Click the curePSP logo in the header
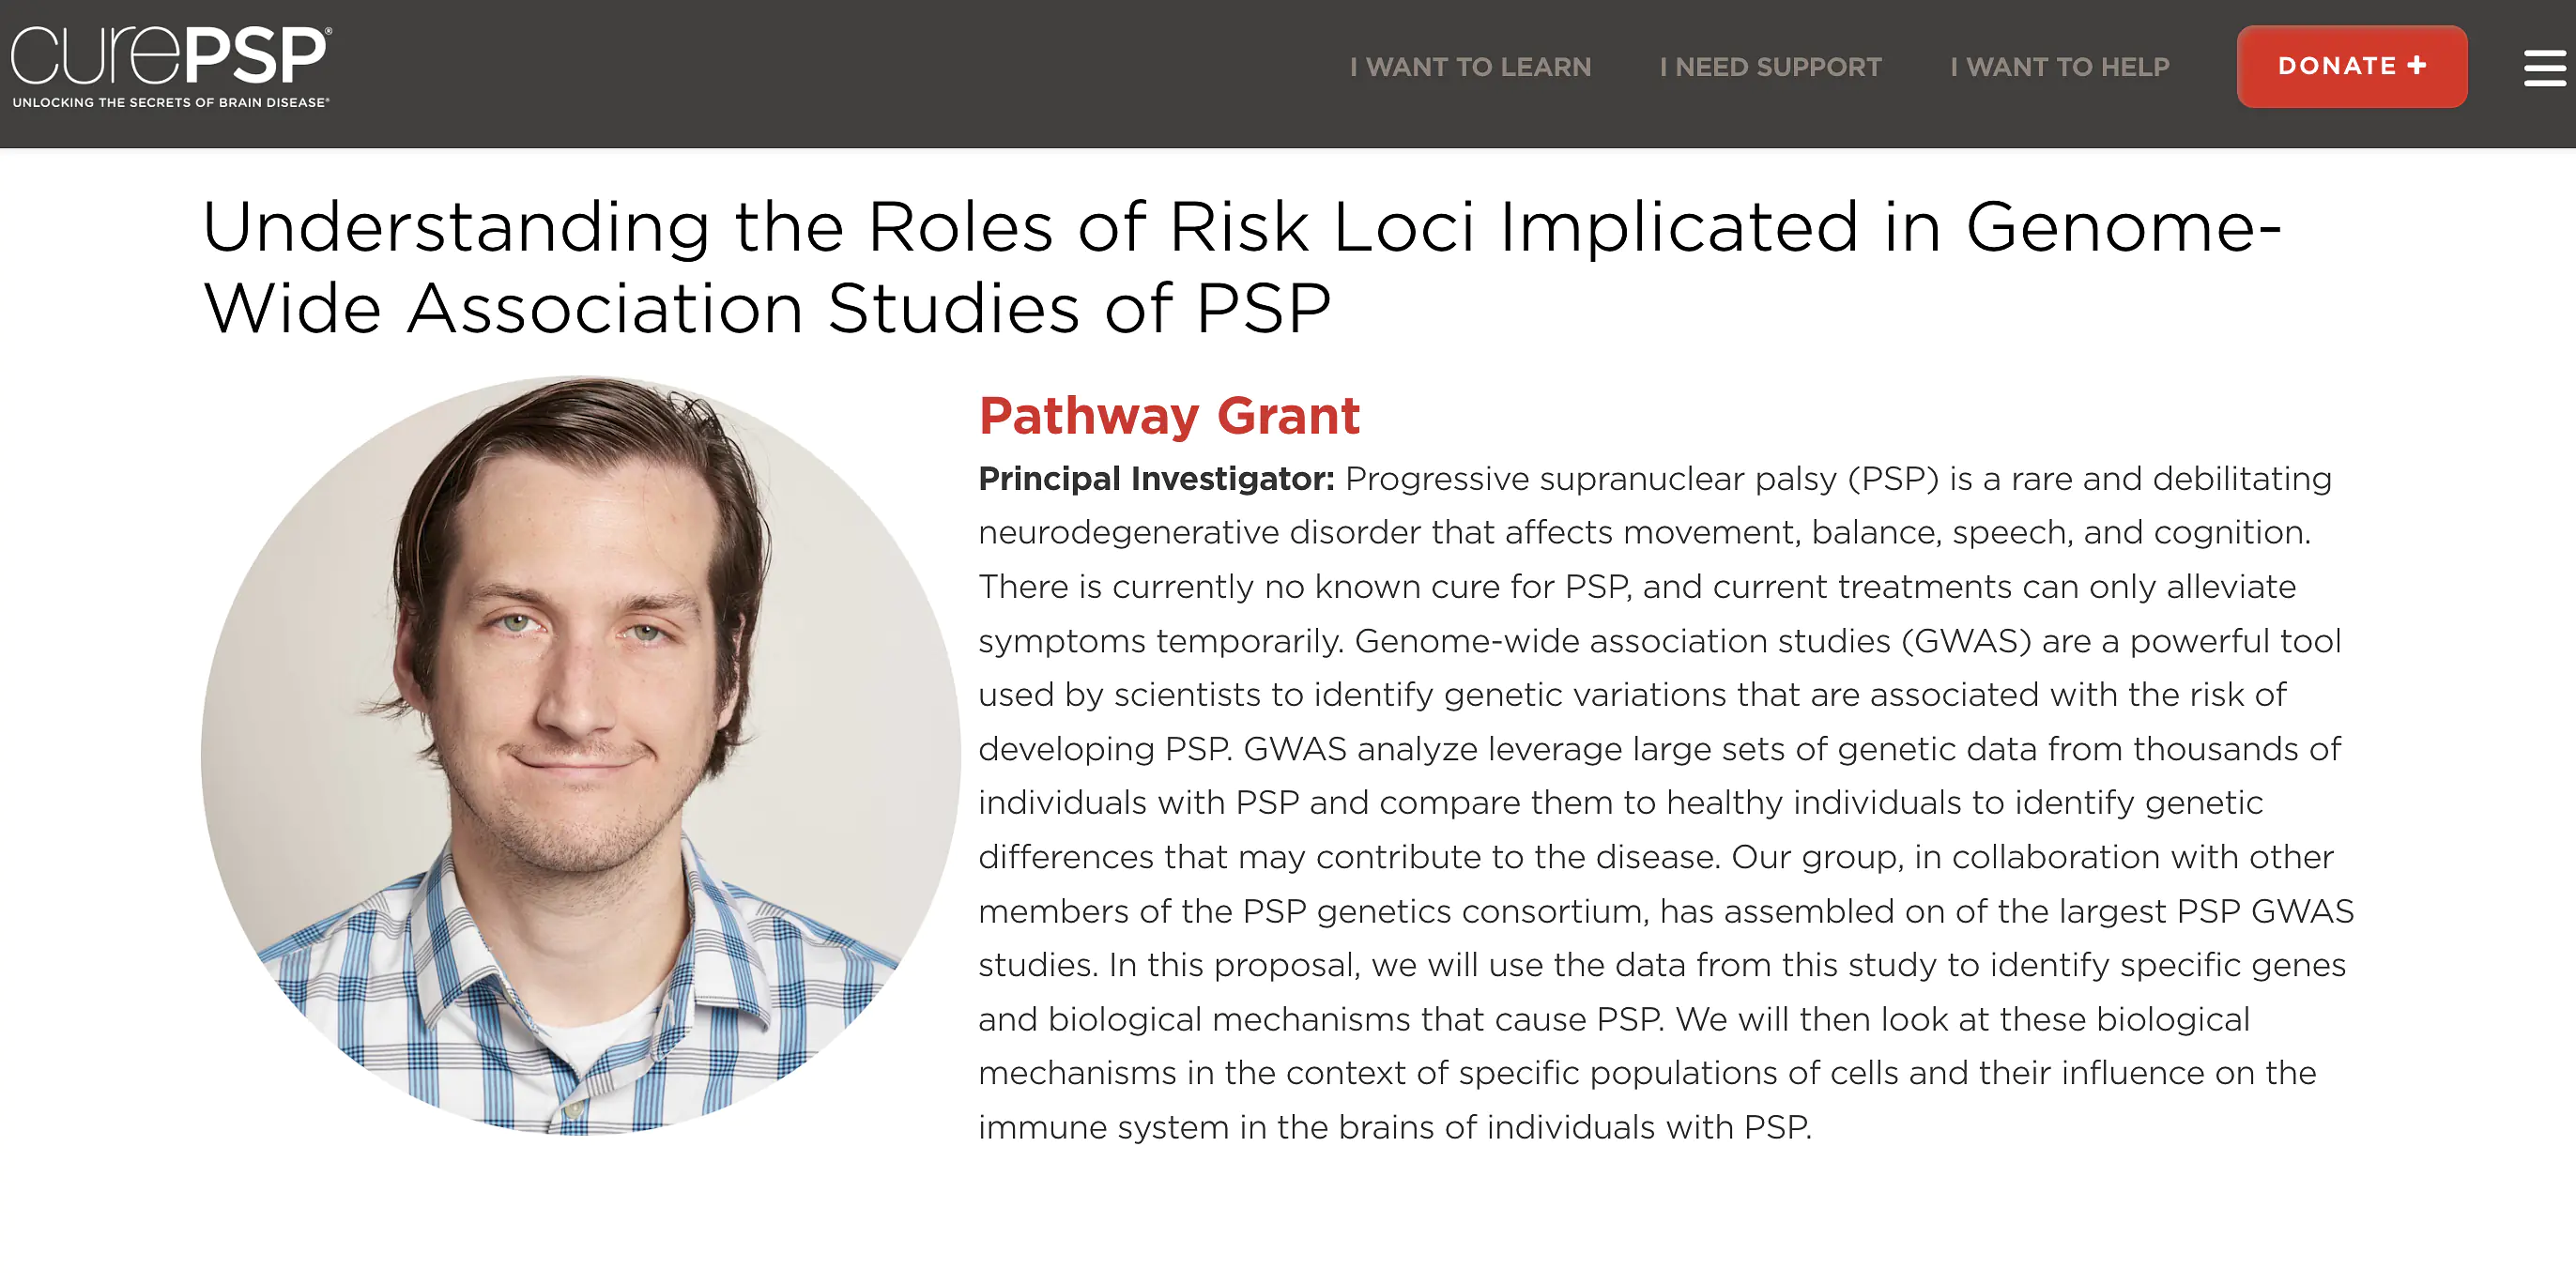 click(170, 56)
